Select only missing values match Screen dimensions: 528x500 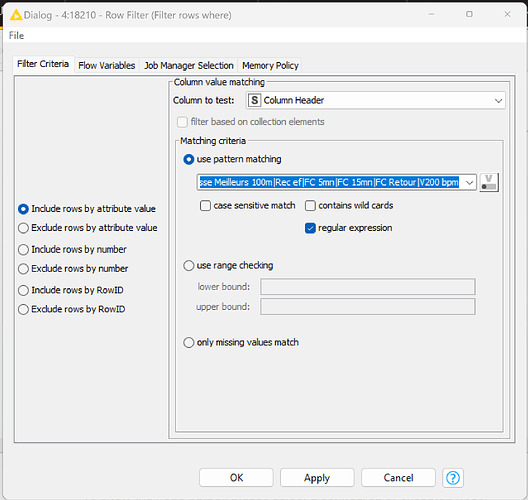coord(189,342)
